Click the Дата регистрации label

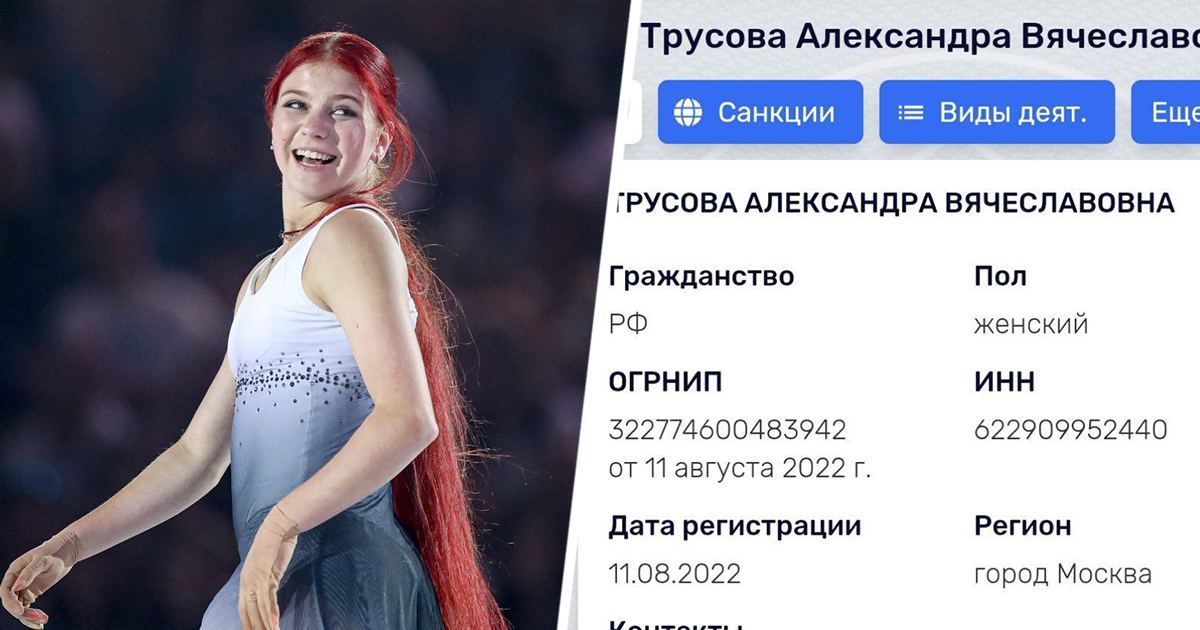[735, 526]
